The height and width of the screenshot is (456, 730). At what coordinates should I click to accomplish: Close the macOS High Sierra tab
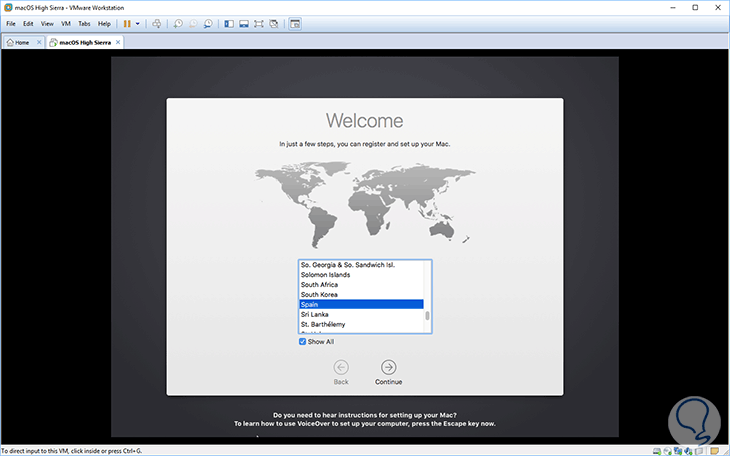coord(118,42)
